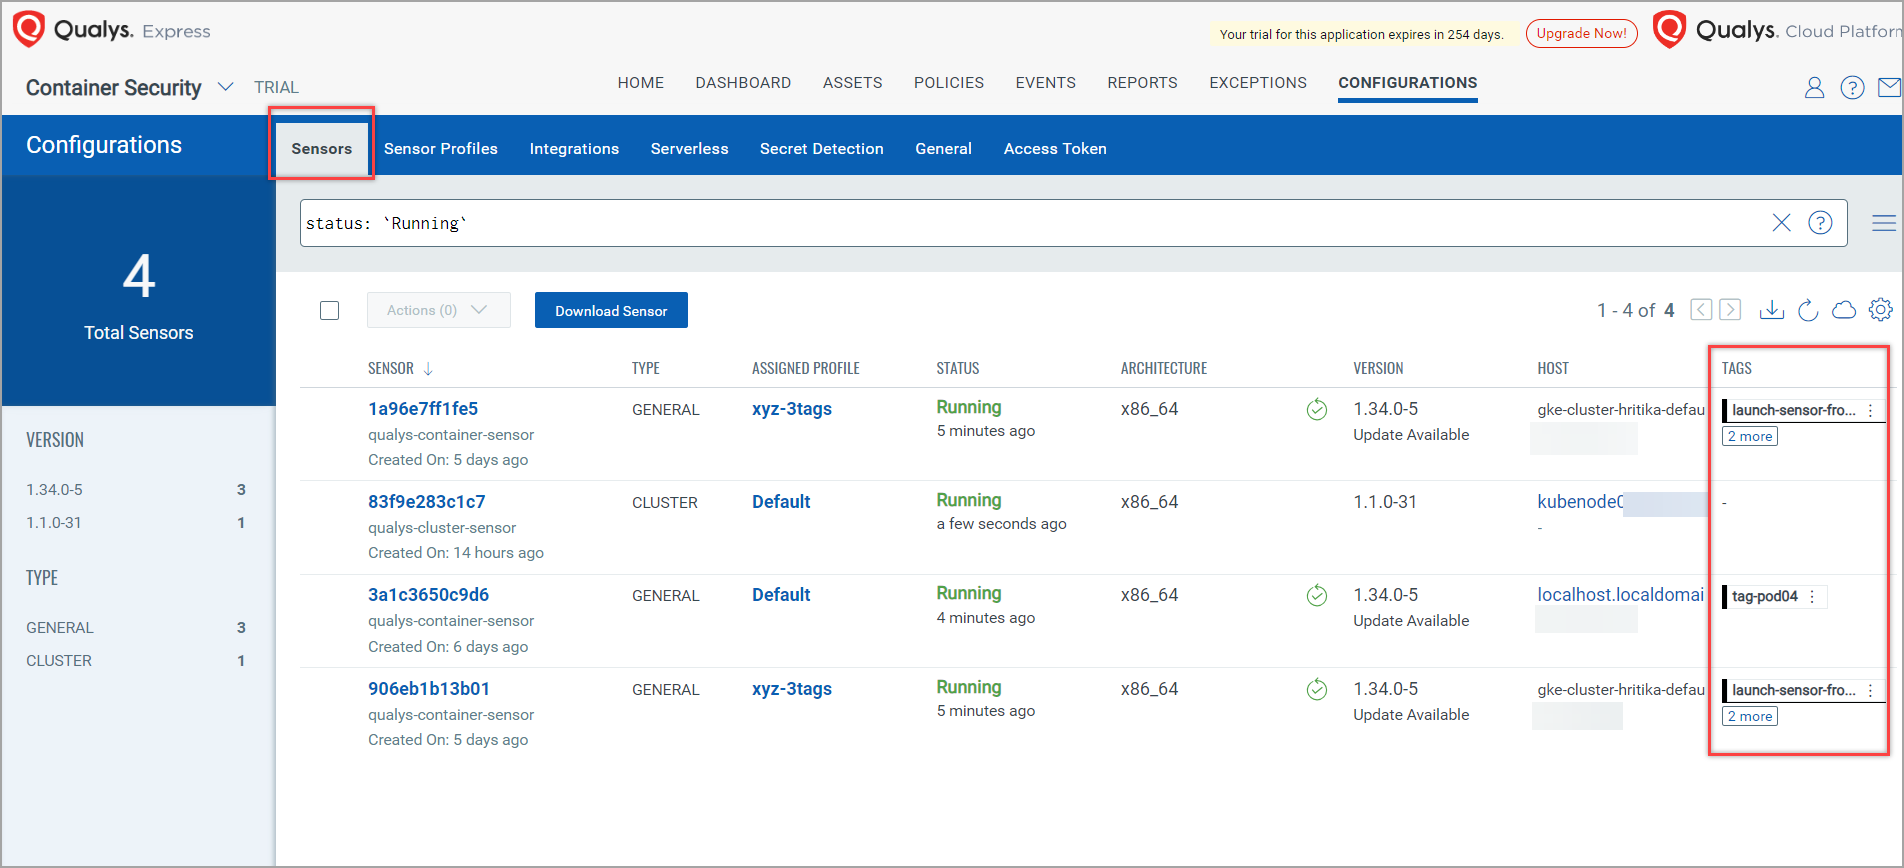Open tag-pod04 three-dot menu
This screenshot has width=1904, height=868.
click(1812, 596)
